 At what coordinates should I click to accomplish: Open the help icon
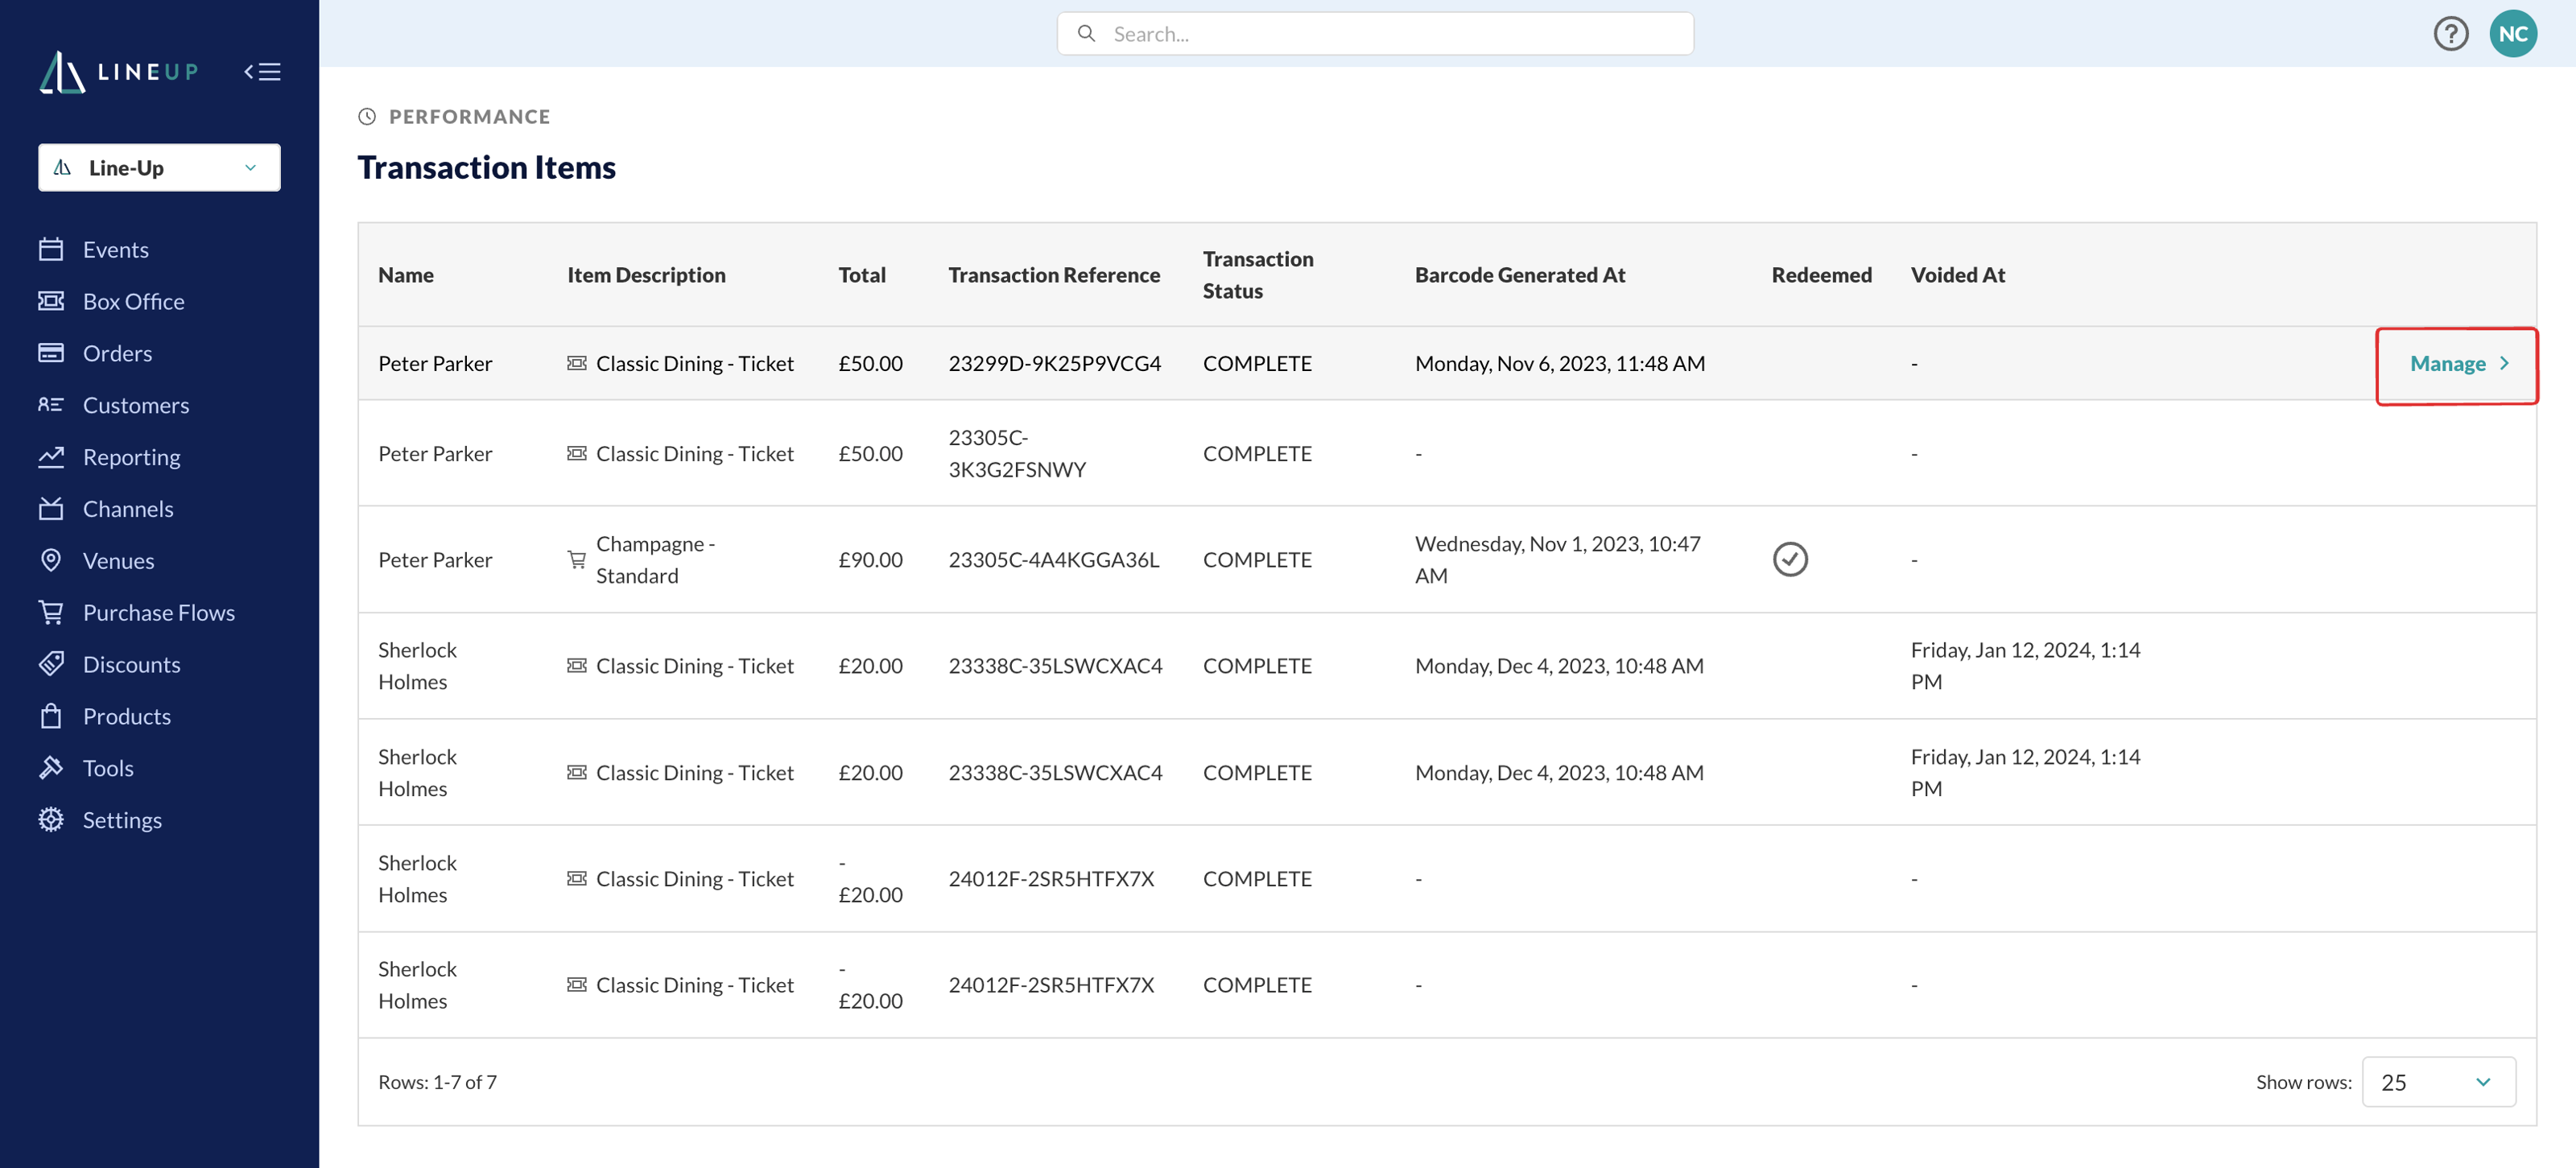(2450, 34)
